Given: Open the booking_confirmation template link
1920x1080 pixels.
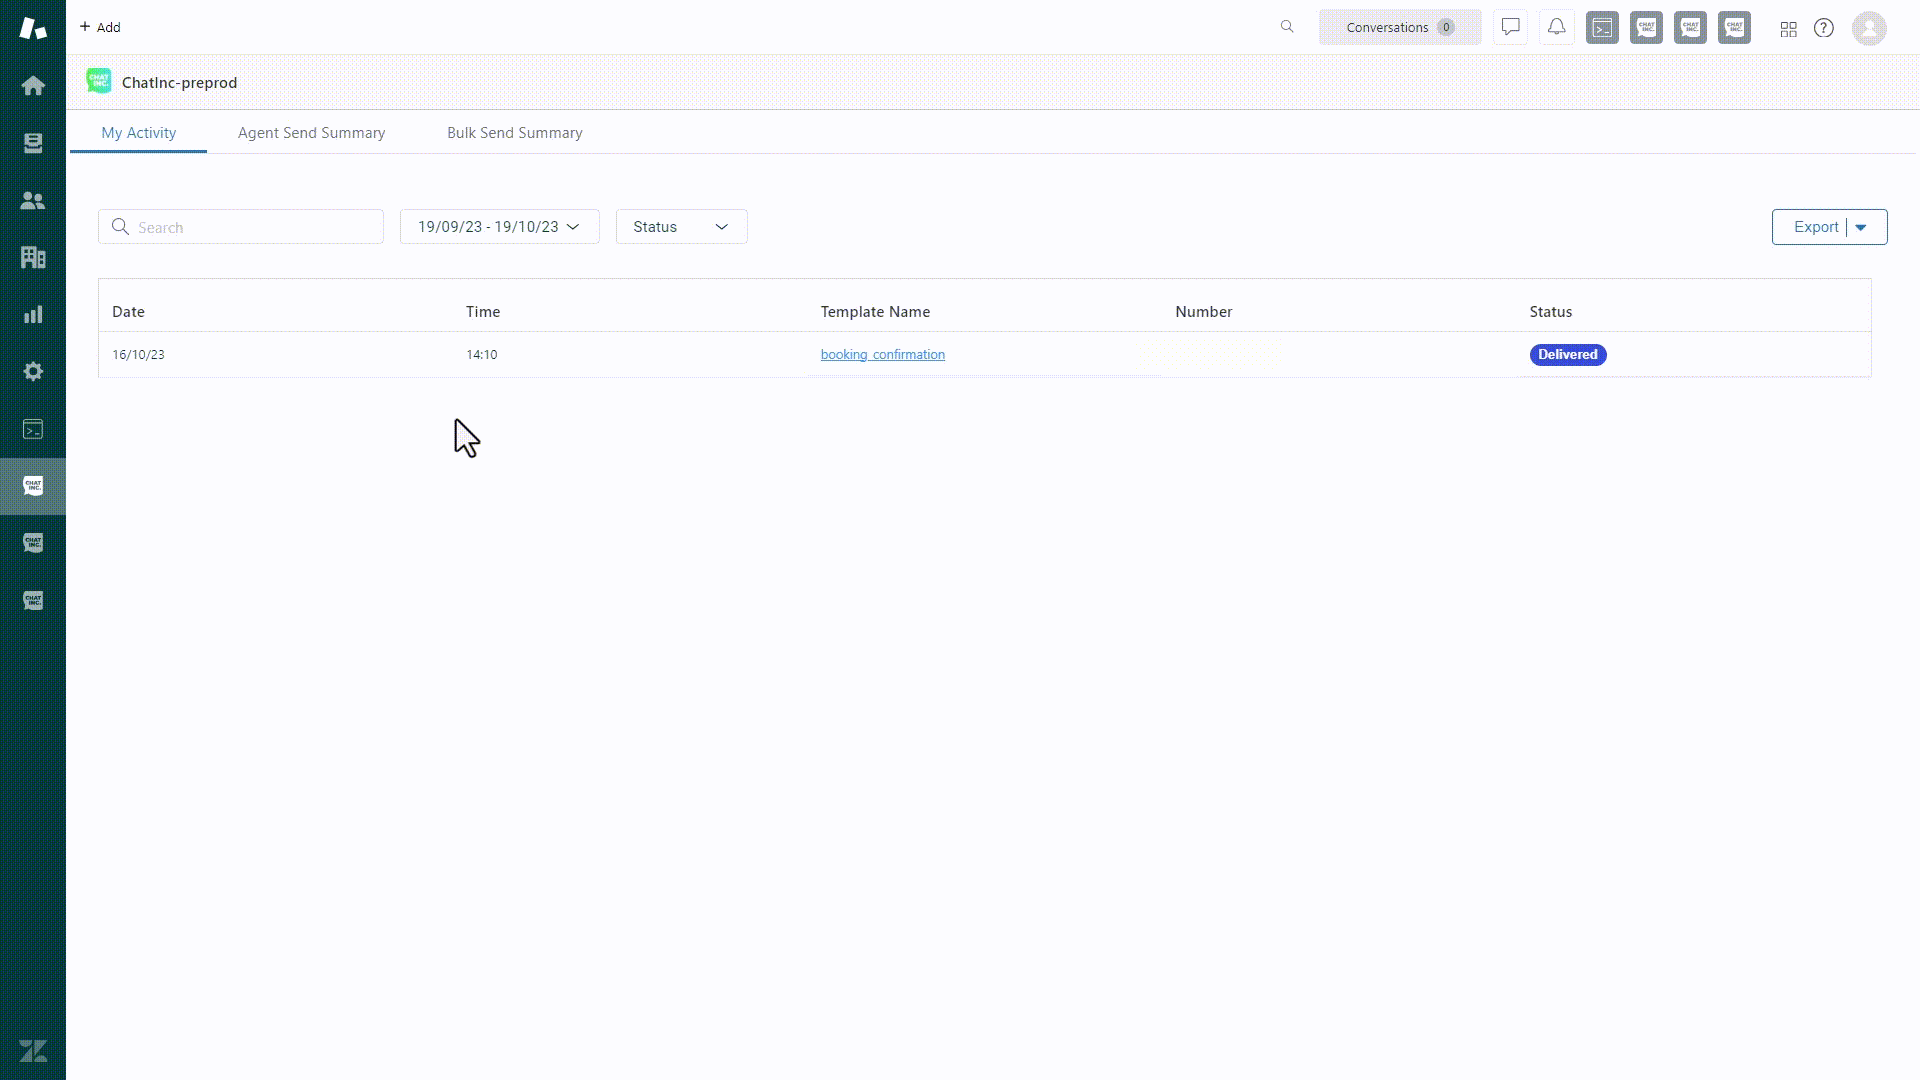Looking at the screenshot, I should tap(882, 355).
